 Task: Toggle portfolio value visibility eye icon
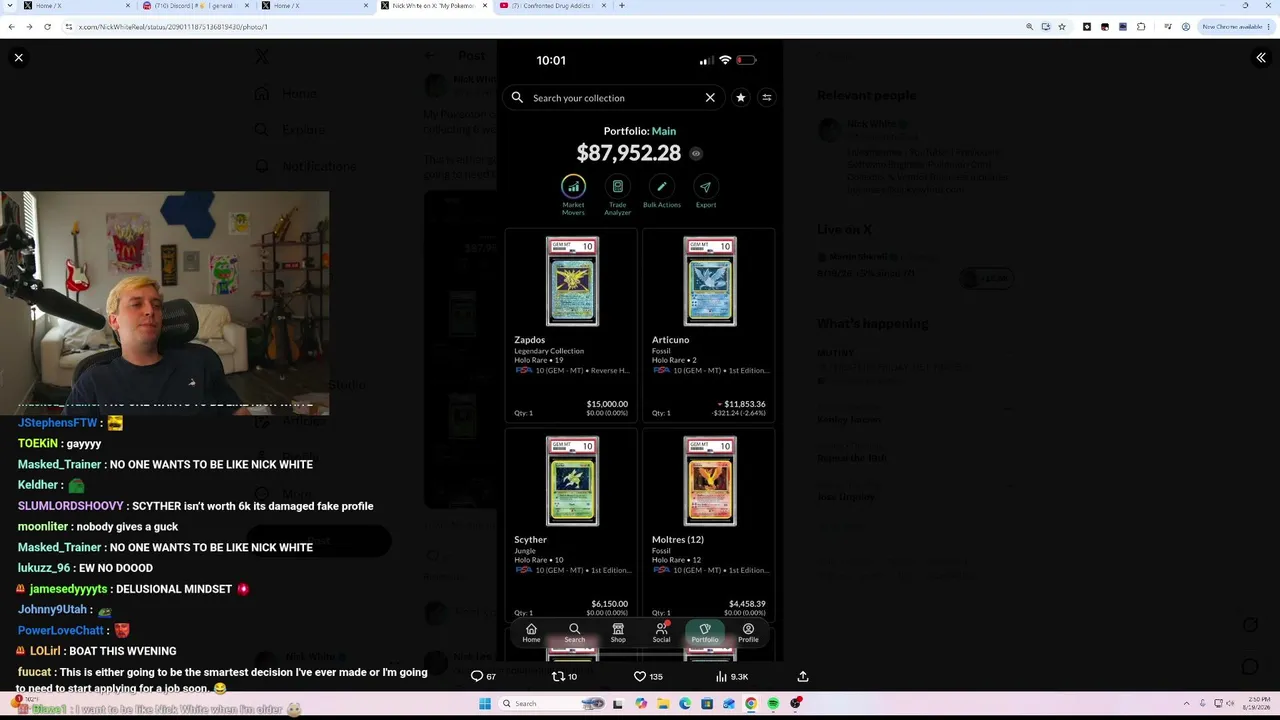[696, 154]
